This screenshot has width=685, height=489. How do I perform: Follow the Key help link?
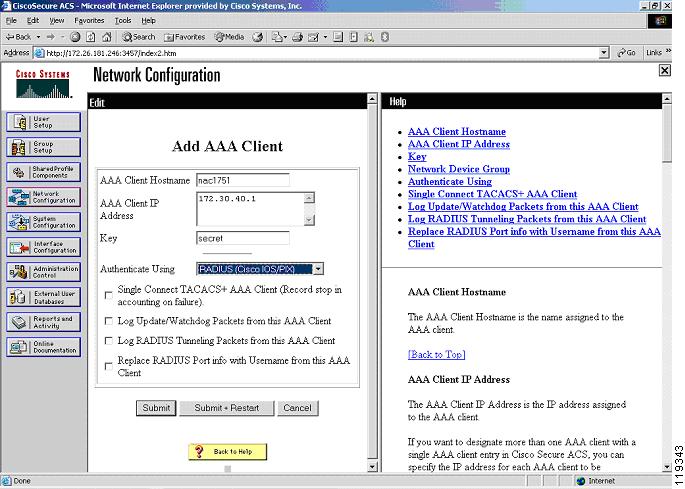tap(417, 157)
